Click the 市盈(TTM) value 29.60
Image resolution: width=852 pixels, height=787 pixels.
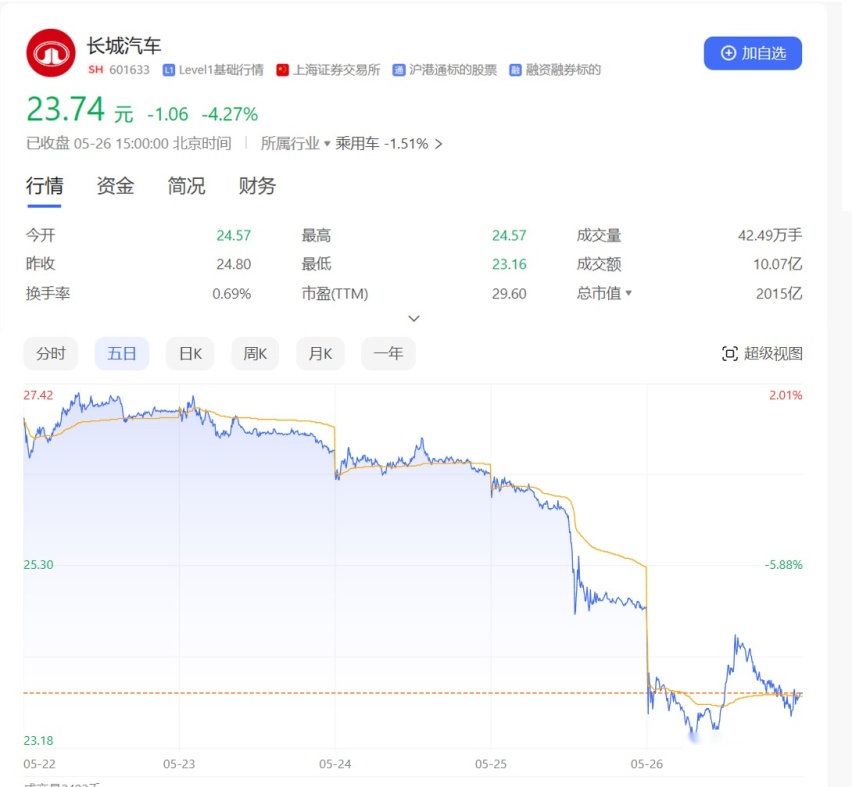point(509,293)
